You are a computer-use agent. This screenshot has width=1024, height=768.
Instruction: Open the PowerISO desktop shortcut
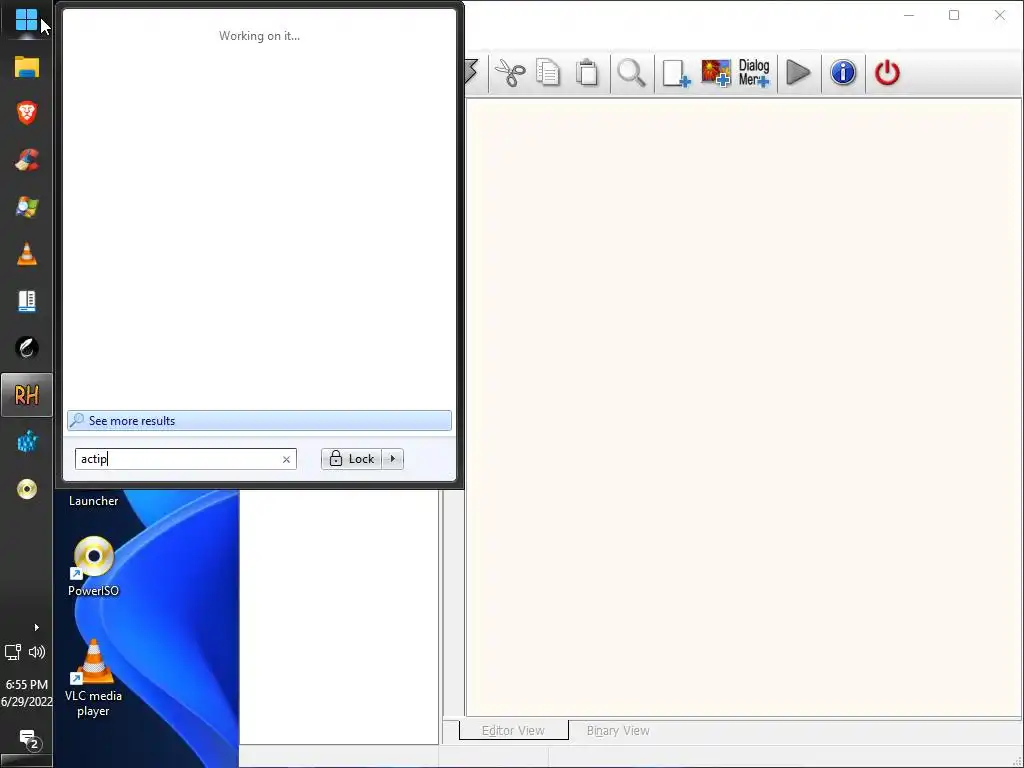click(93, 566)
